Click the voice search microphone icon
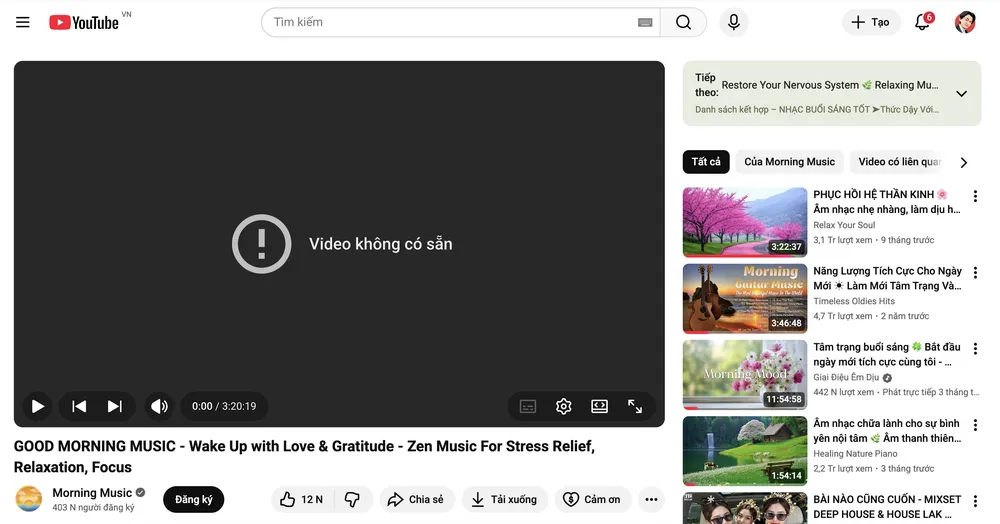1000x524 pixels. point(734,22)
